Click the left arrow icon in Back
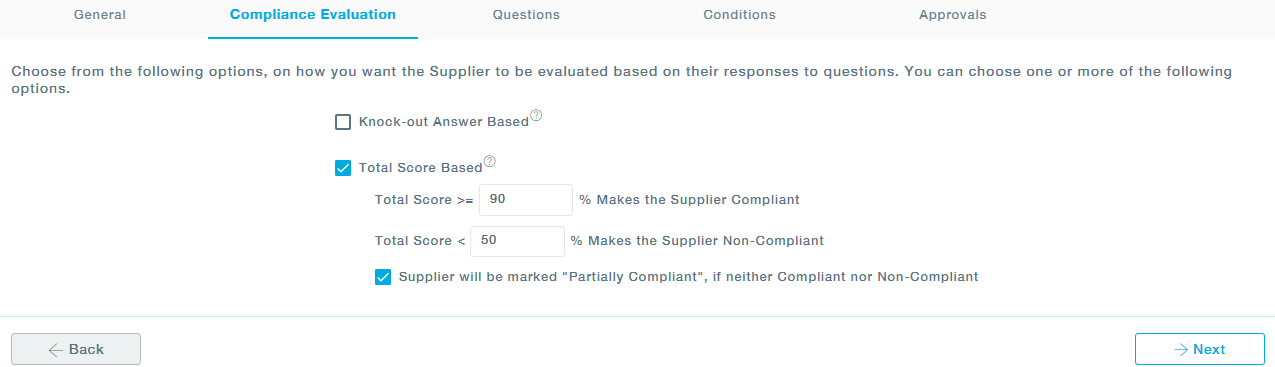The image size is (1275, 367). tap(56, 350)
